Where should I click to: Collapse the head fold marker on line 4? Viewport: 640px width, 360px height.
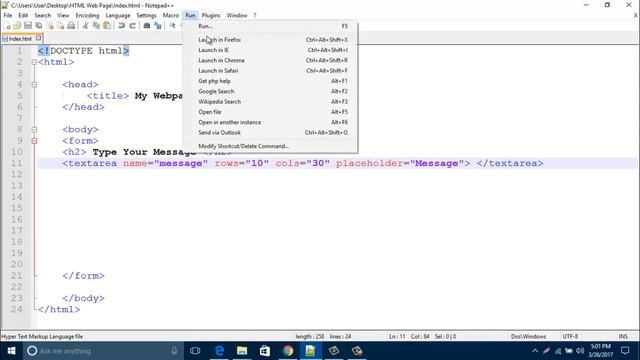pos(34,84)
